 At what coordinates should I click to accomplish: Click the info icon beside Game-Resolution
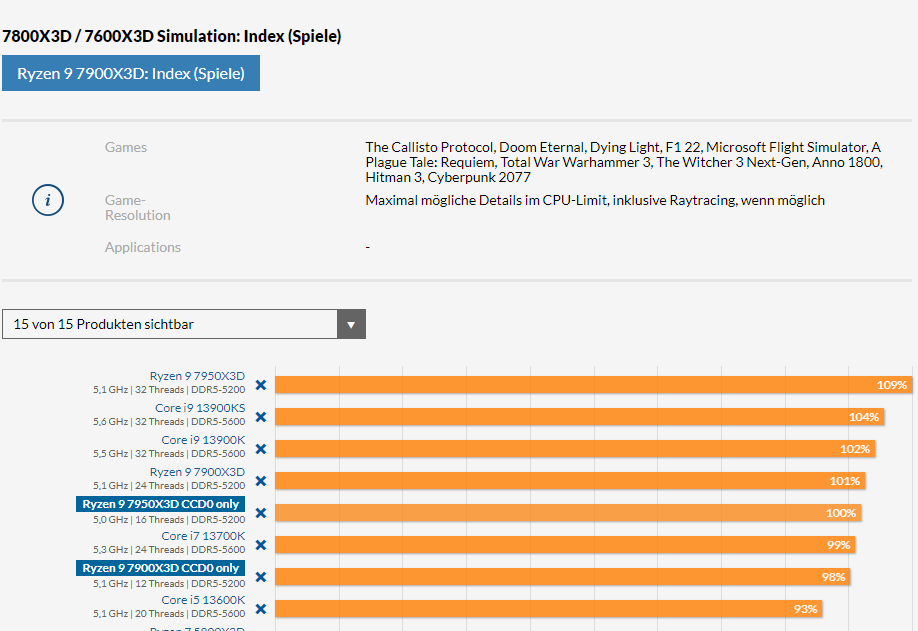pyautogui.click(x=48, y=200)
